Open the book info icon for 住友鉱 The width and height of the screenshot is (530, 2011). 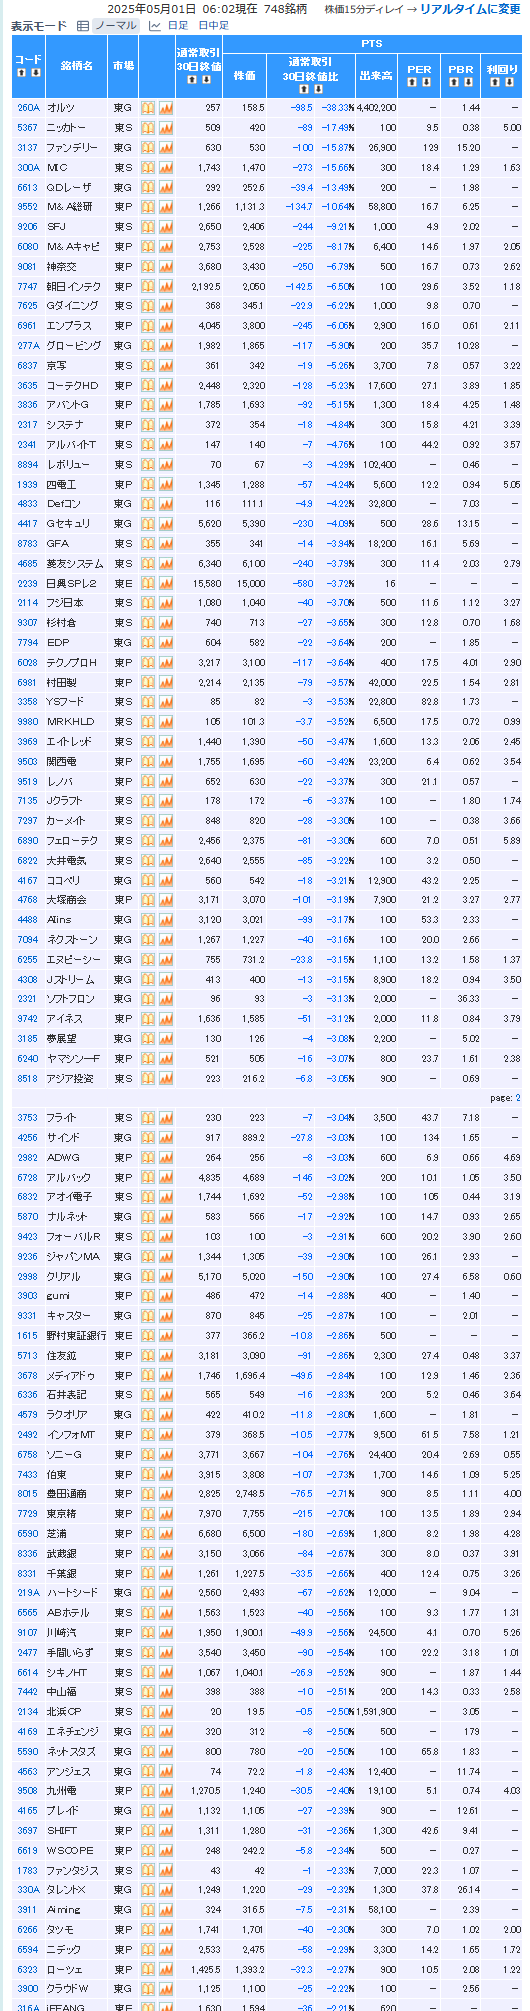[x=148, y=1355]
